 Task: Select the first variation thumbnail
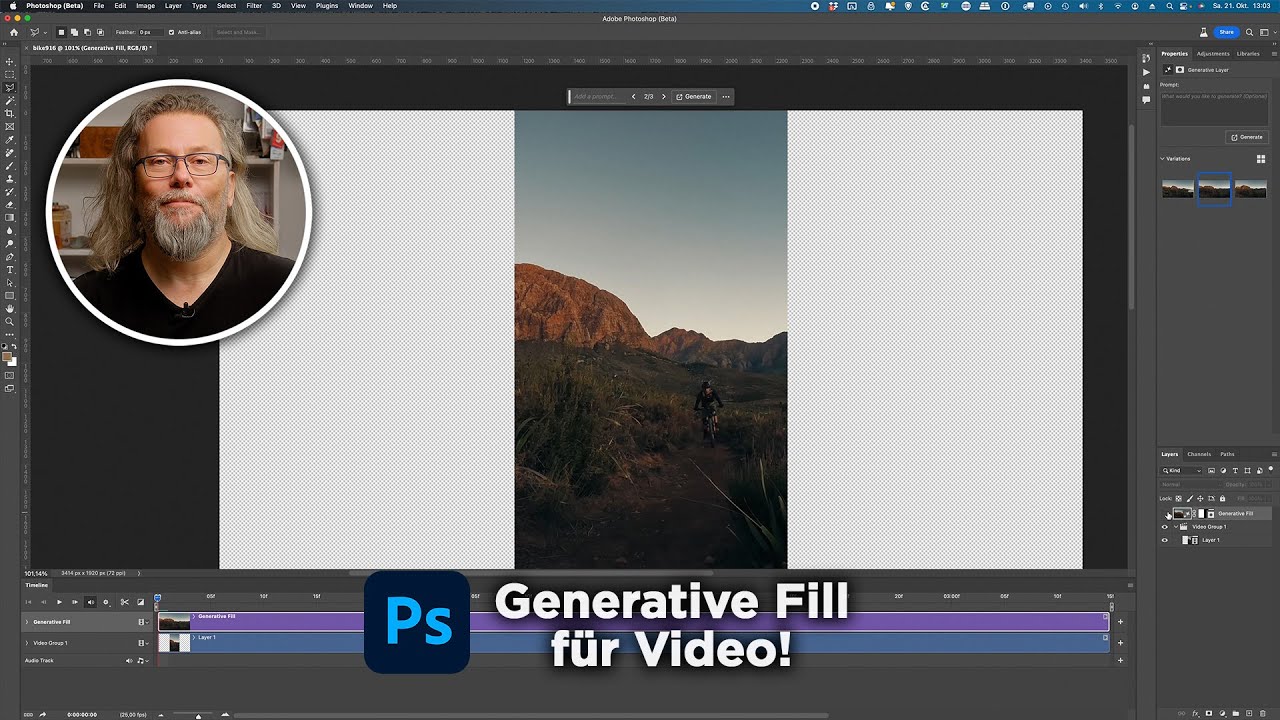(1178, 189)
